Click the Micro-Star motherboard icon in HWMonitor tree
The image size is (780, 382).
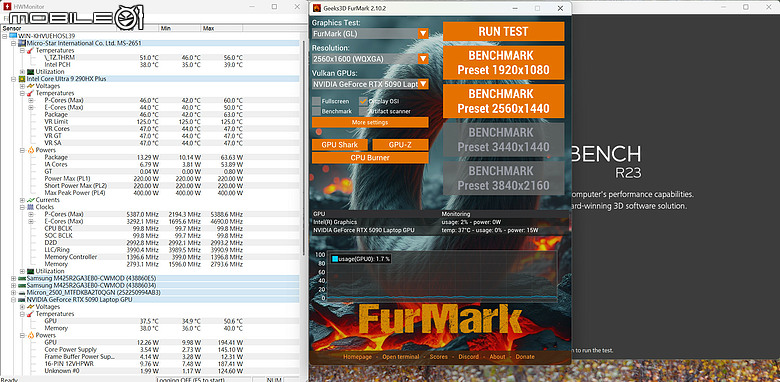click(x=22, y=43)
